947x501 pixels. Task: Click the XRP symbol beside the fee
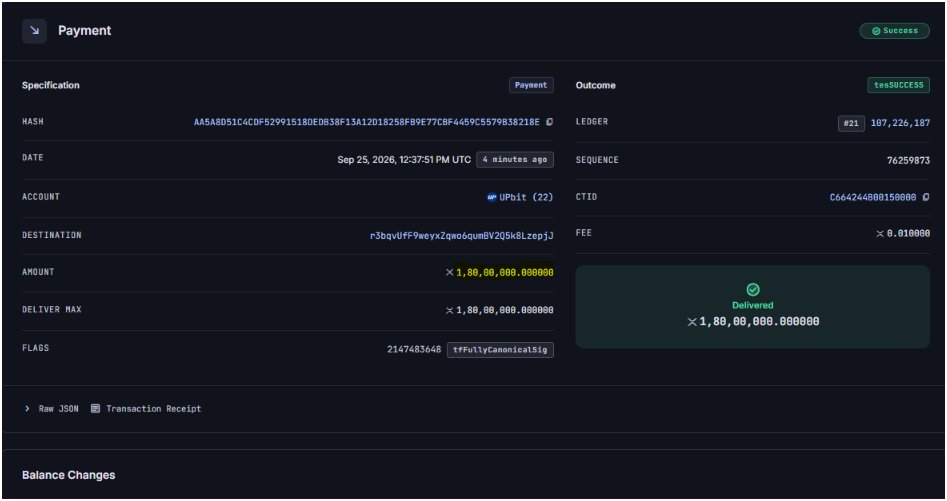pos(880,234)
